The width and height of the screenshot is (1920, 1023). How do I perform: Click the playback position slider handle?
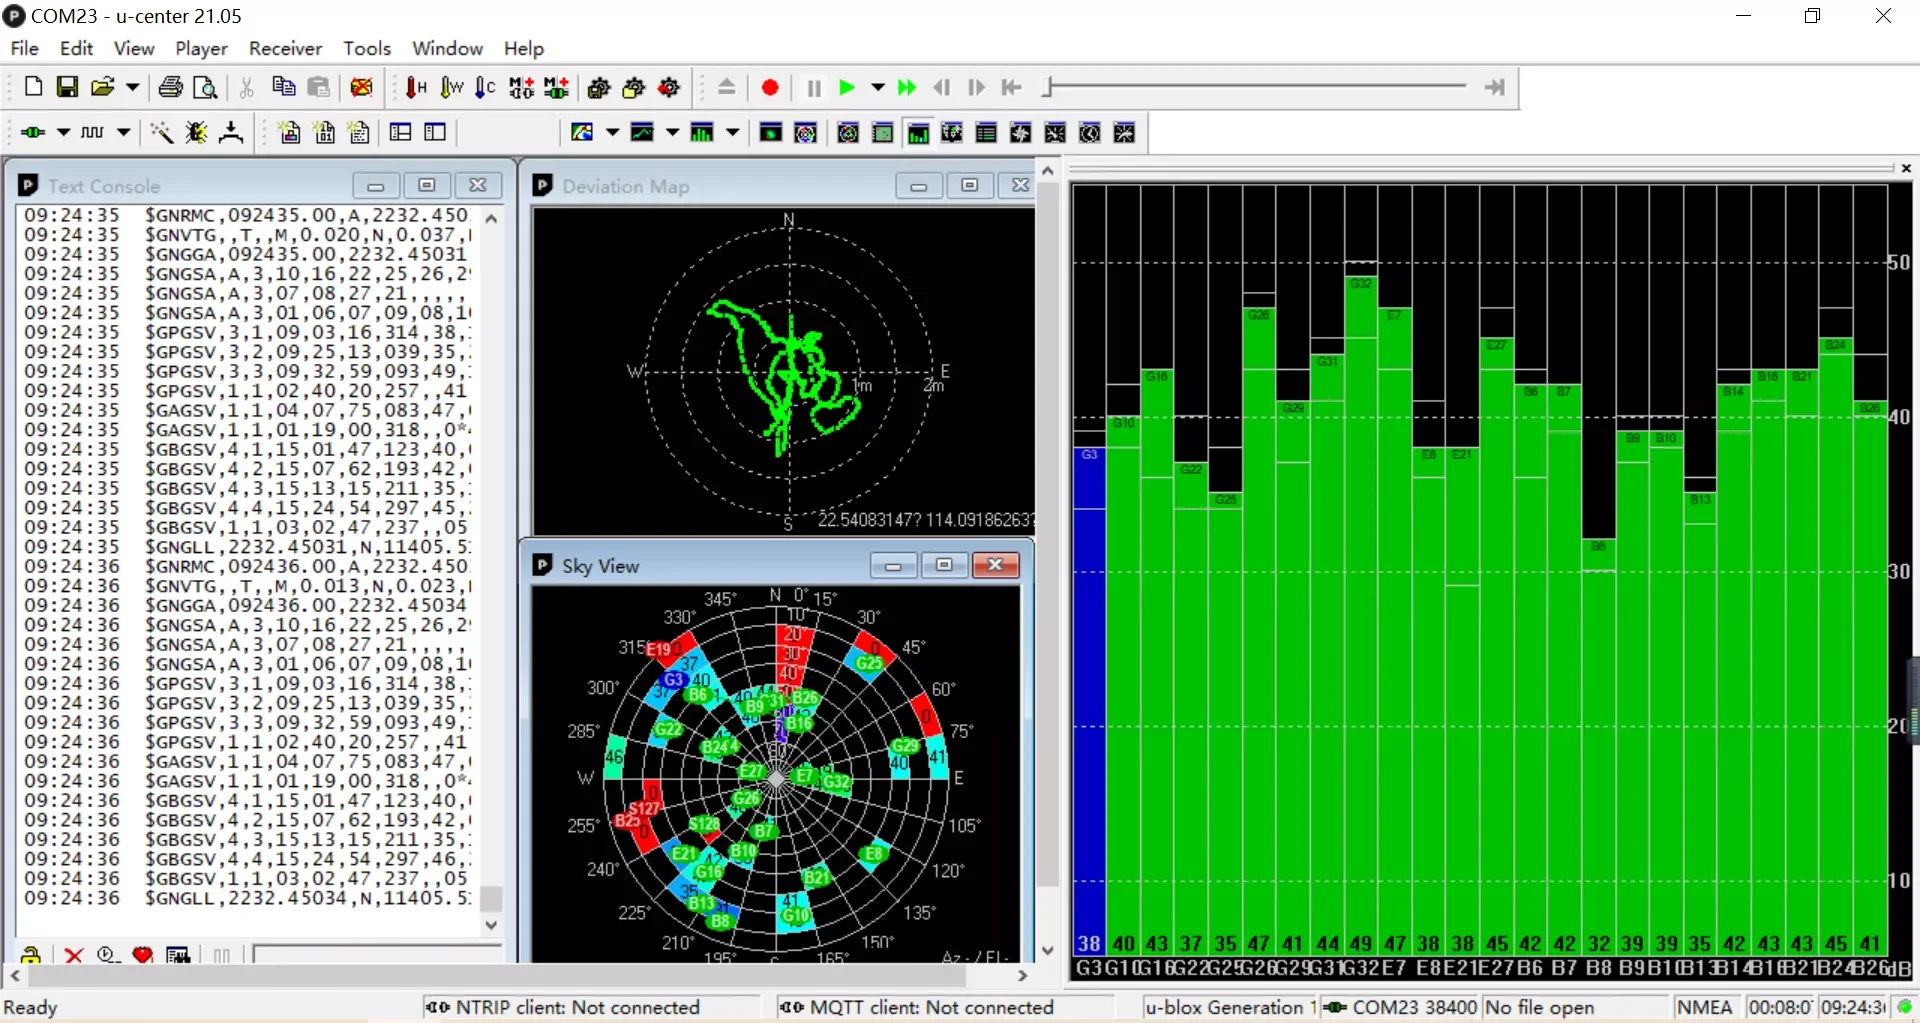click(x=1047, y=88)
